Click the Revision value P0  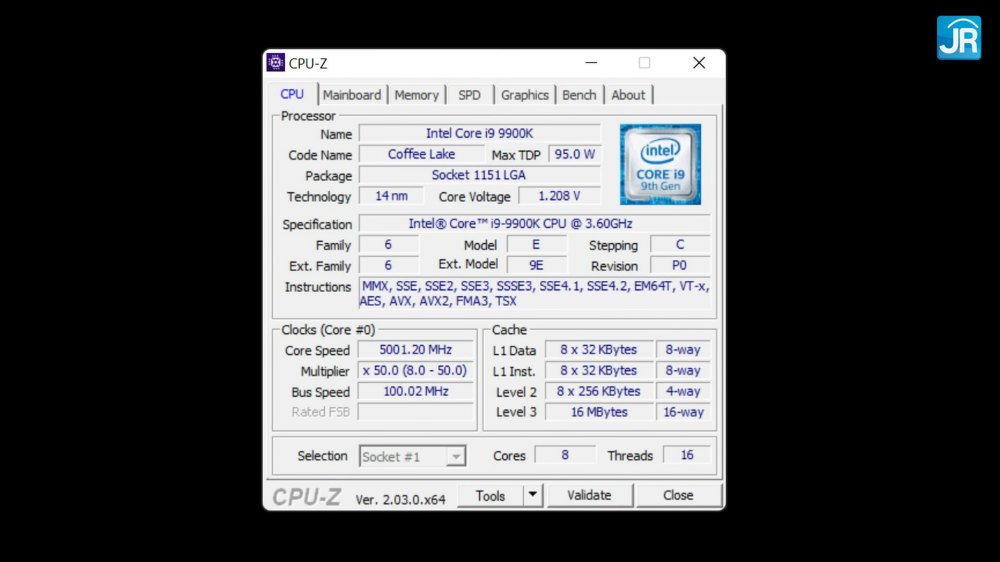tap(680, 265)
